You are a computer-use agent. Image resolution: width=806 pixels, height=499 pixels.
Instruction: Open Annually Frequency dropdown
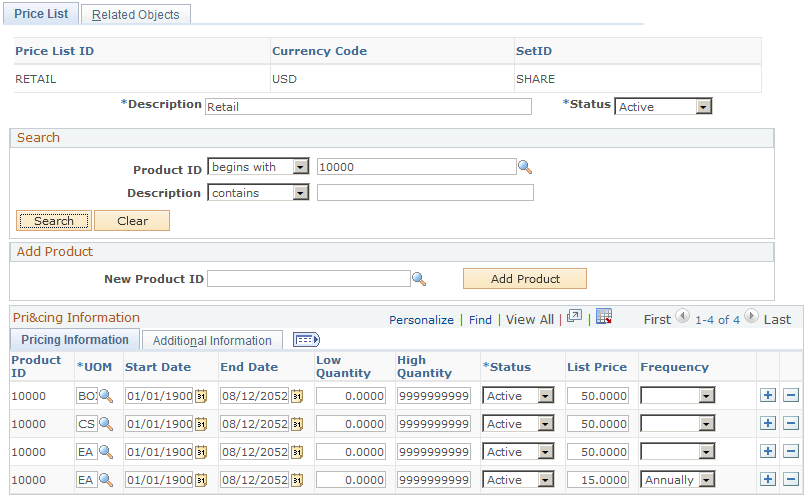(x=707, y=480)
